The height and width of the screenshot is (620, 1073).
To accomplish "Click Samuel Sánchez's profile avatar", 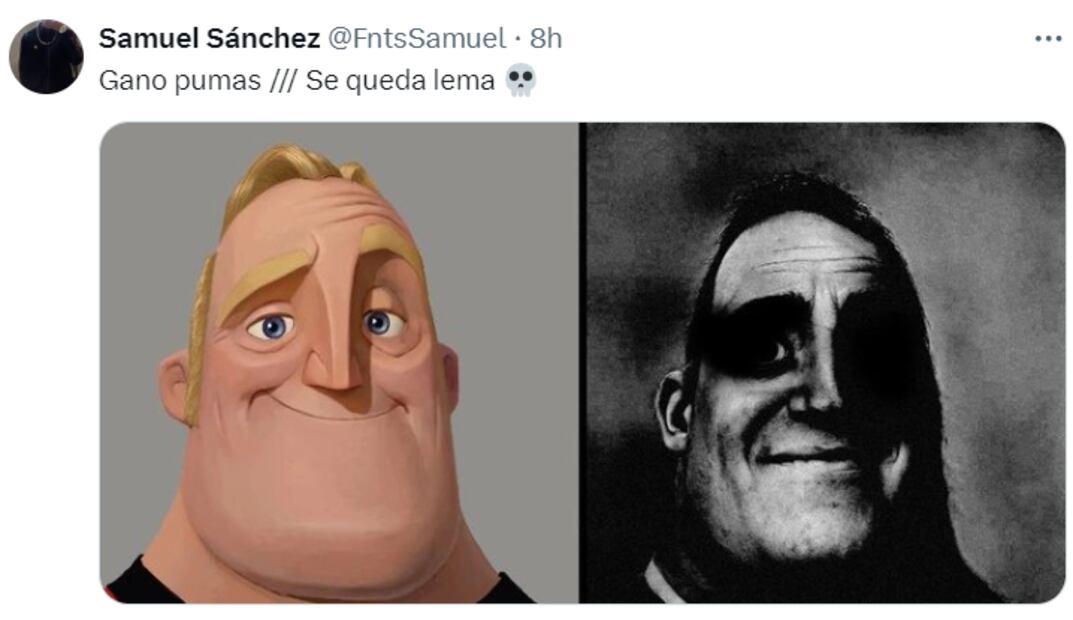I will (x=46, y=57).
